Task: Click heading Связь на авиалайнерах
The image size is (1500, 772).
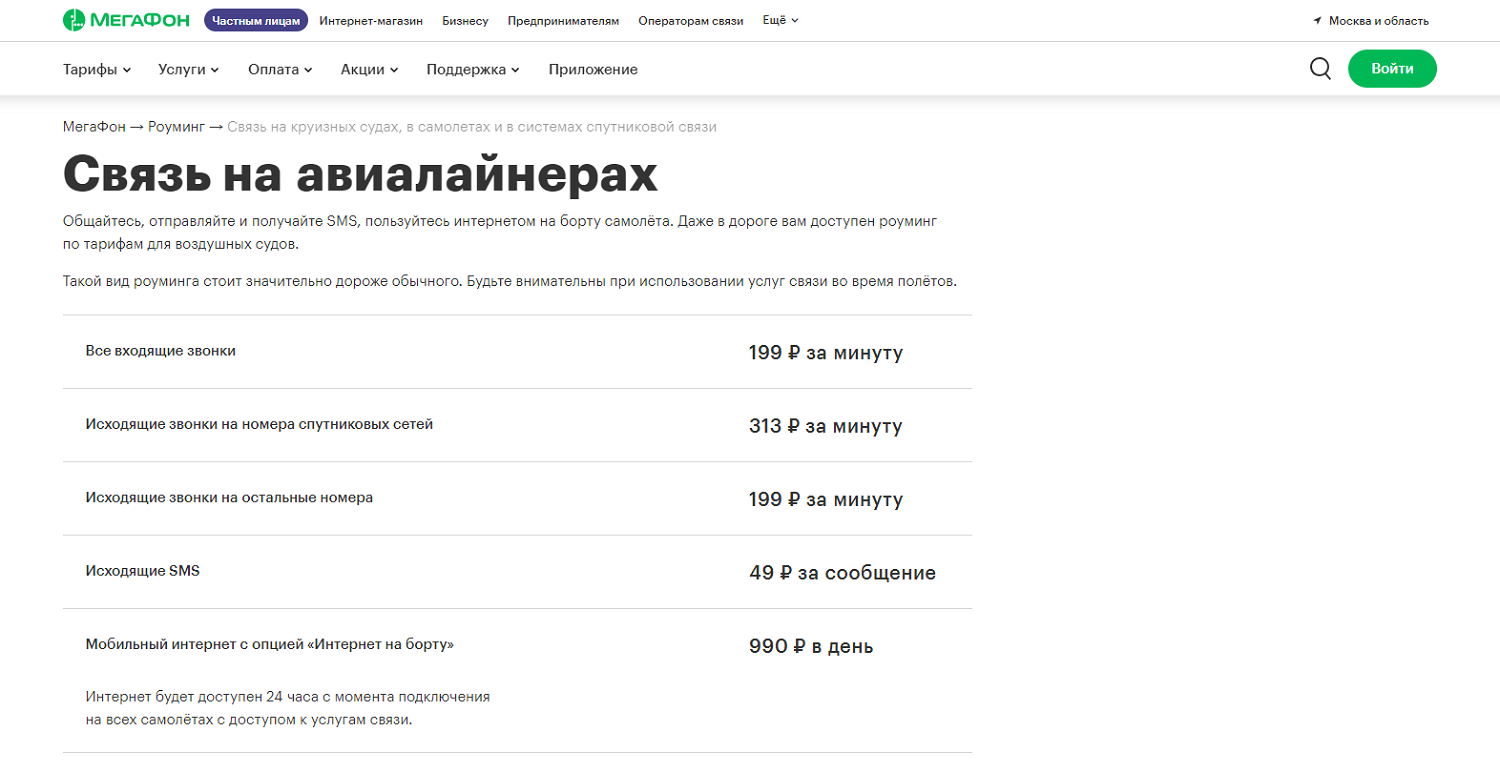Action: 360,174
